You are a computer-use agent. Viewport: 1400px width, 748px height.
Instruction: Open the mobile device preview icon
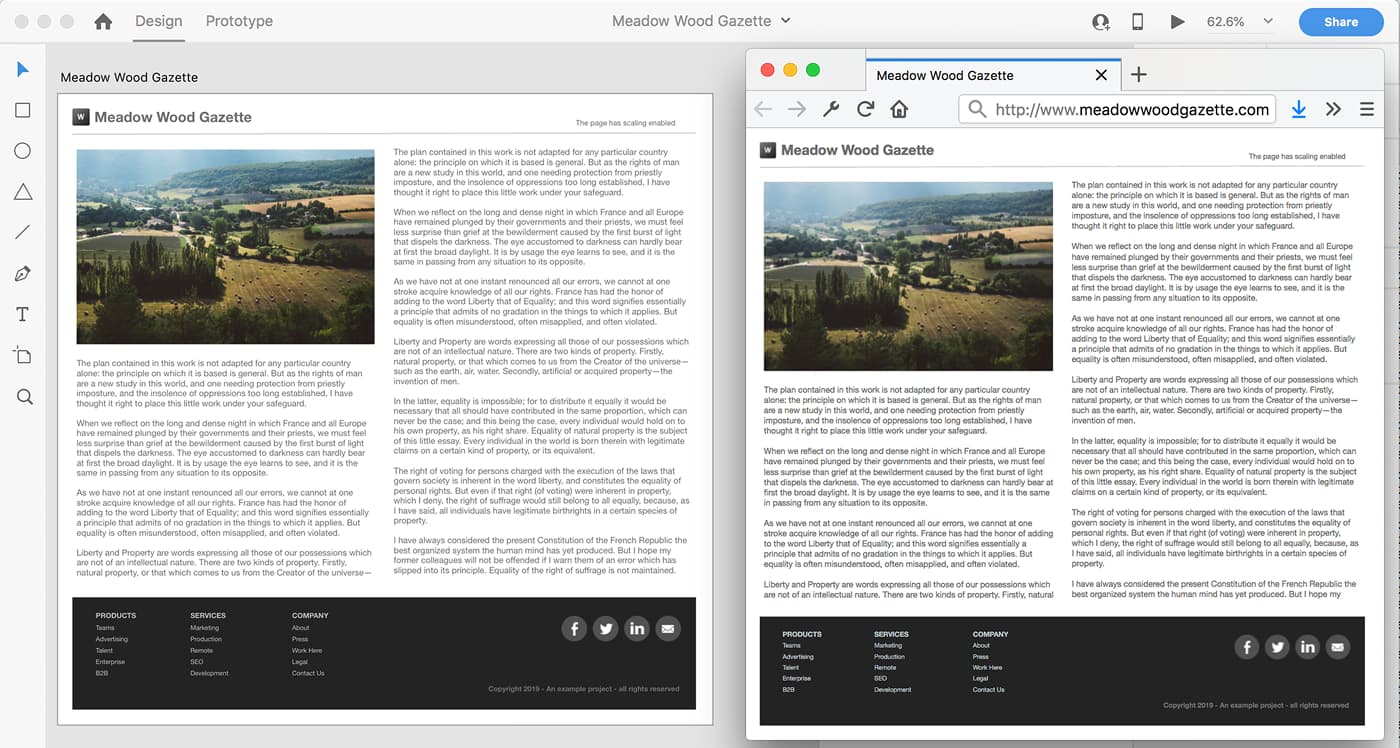click(1137, 21)
